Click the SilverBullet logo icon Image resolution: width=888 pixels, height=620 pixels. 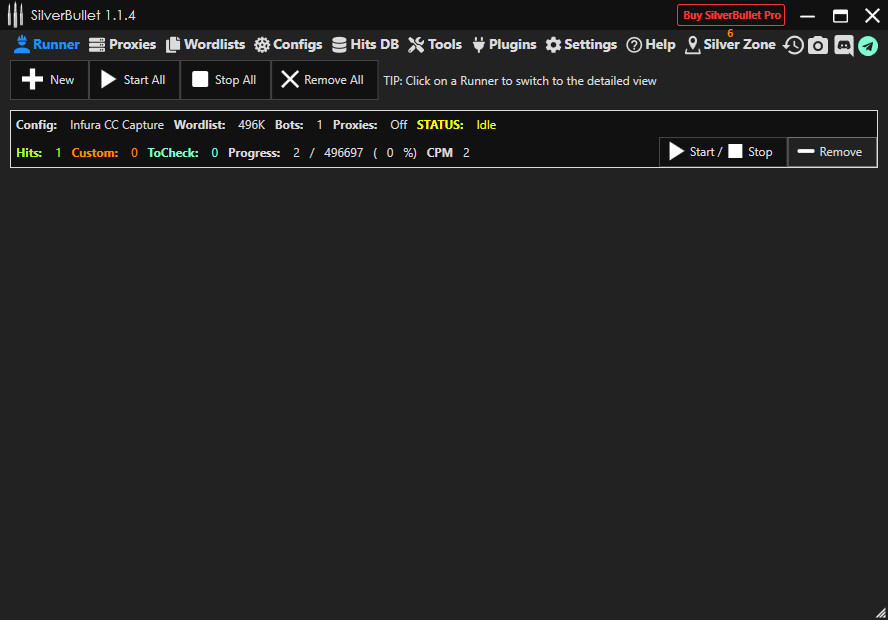click(x=15, y=15)
